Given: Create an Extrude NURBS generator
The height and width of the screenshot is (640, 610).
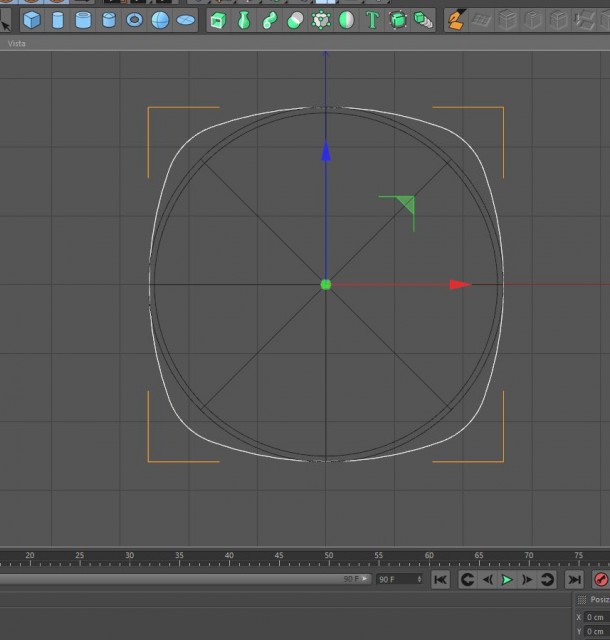Looking at the screenshot, I should click(x=218, y=20).
